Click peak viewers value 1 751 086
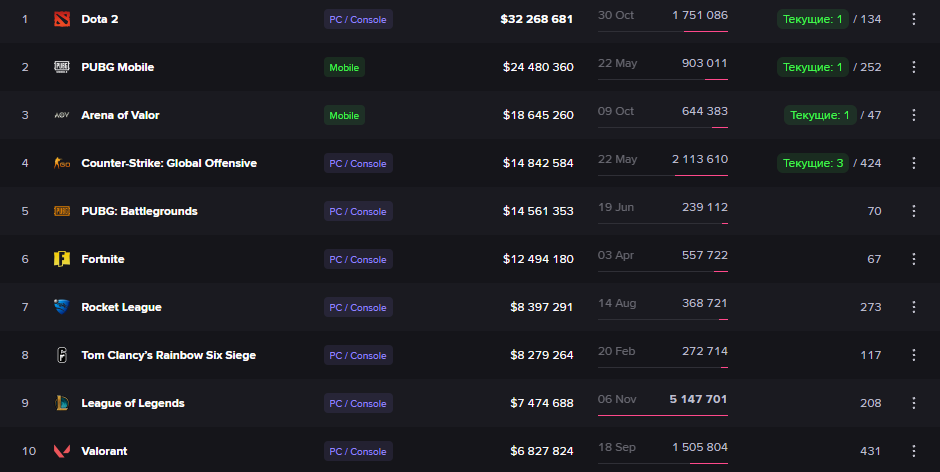940x472 pixels. 700,15
